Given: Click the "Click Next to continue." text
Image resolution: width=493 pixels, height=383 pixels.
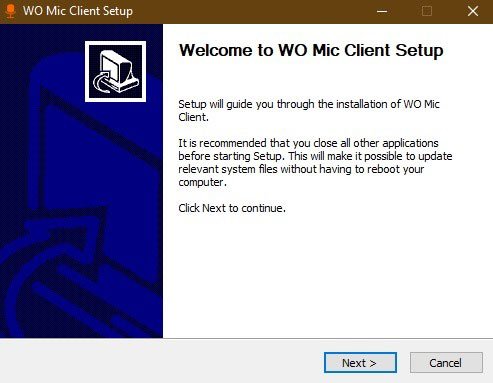Looking at the screenshot, I should 232,208.
